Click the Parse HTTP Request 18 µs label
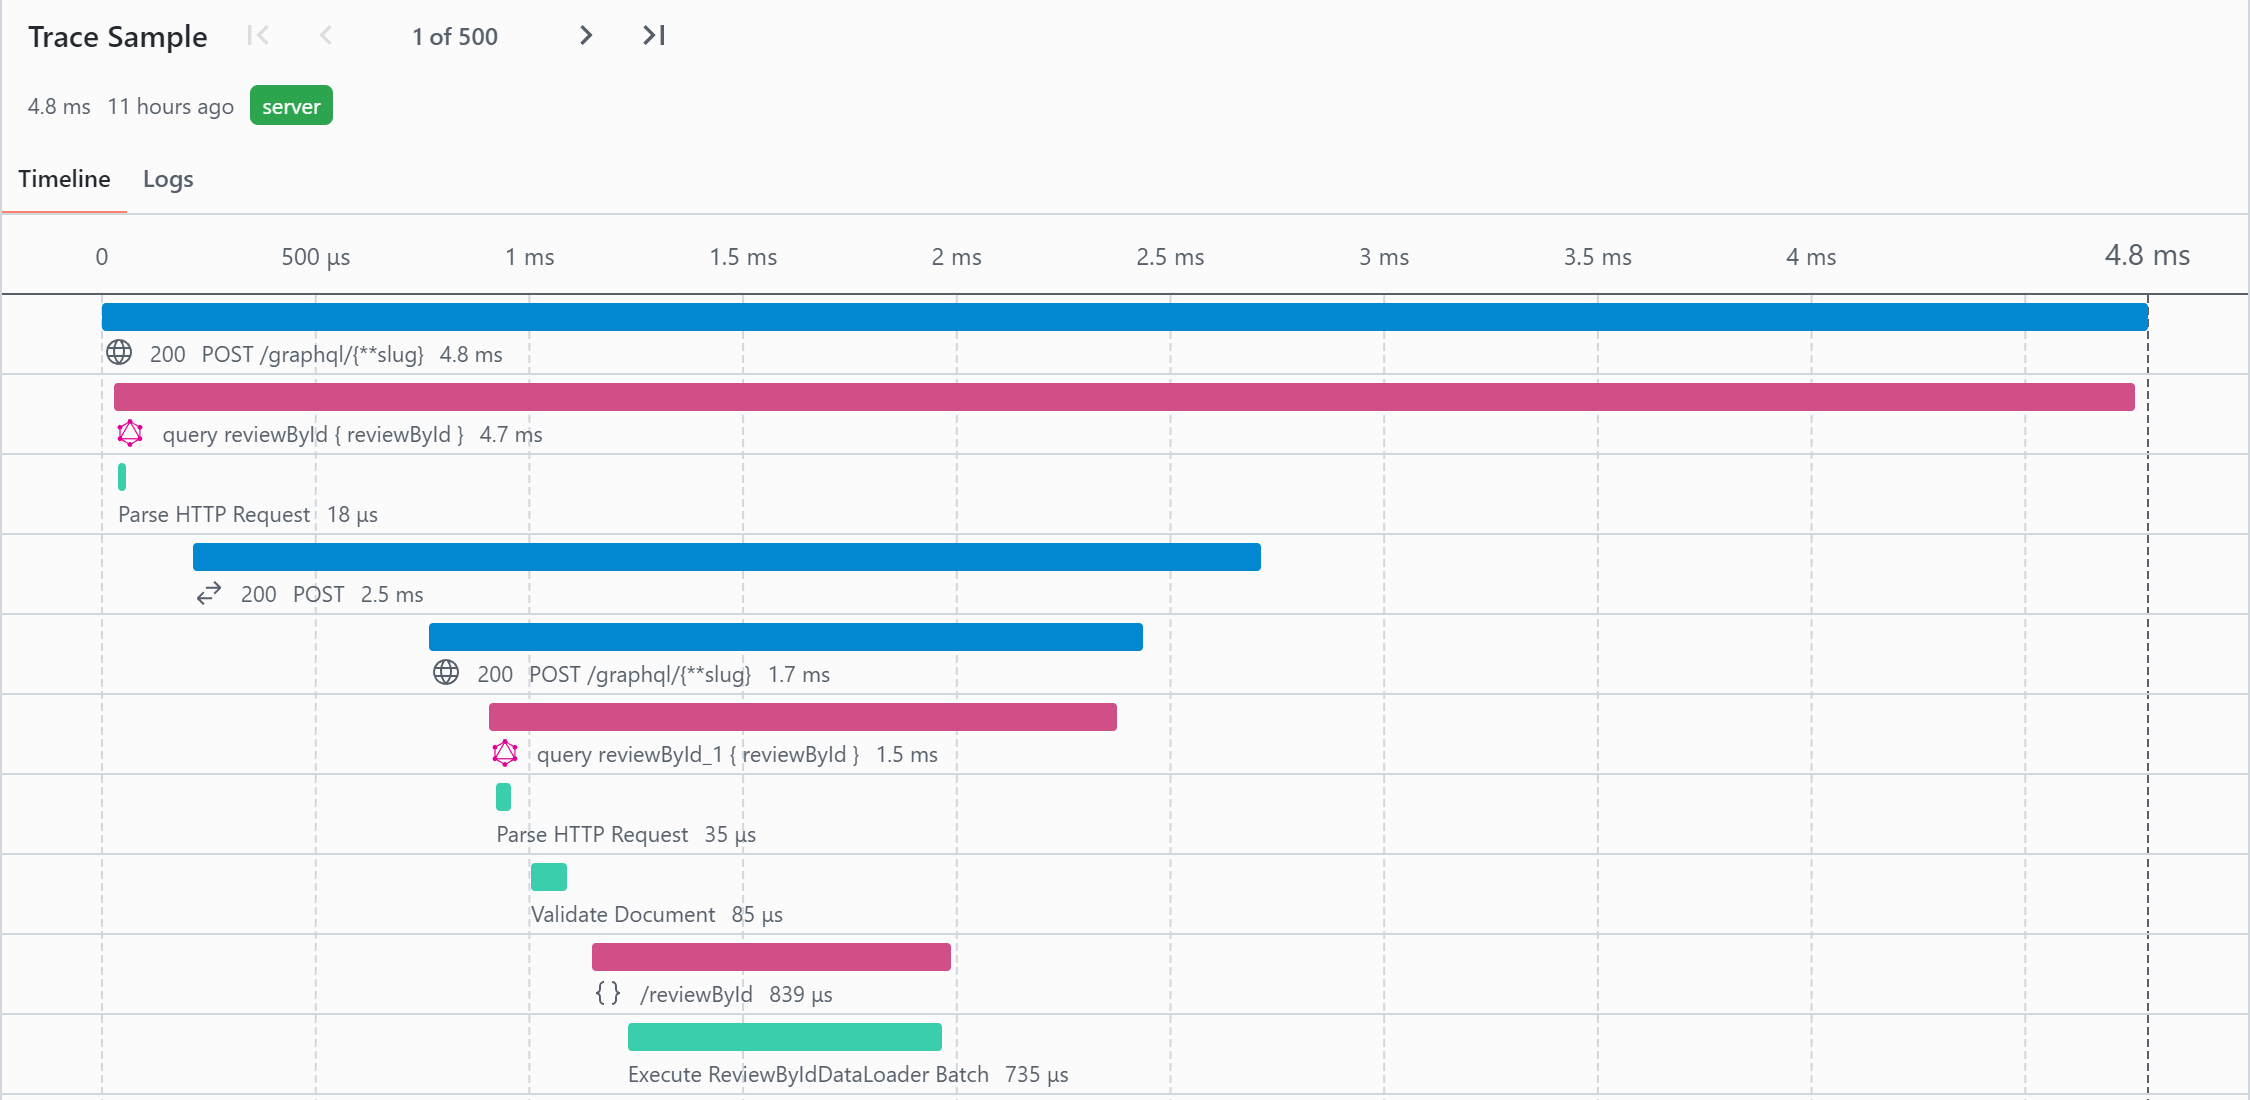Screen dimensions: 2250x1100 [x=247, y=514]
